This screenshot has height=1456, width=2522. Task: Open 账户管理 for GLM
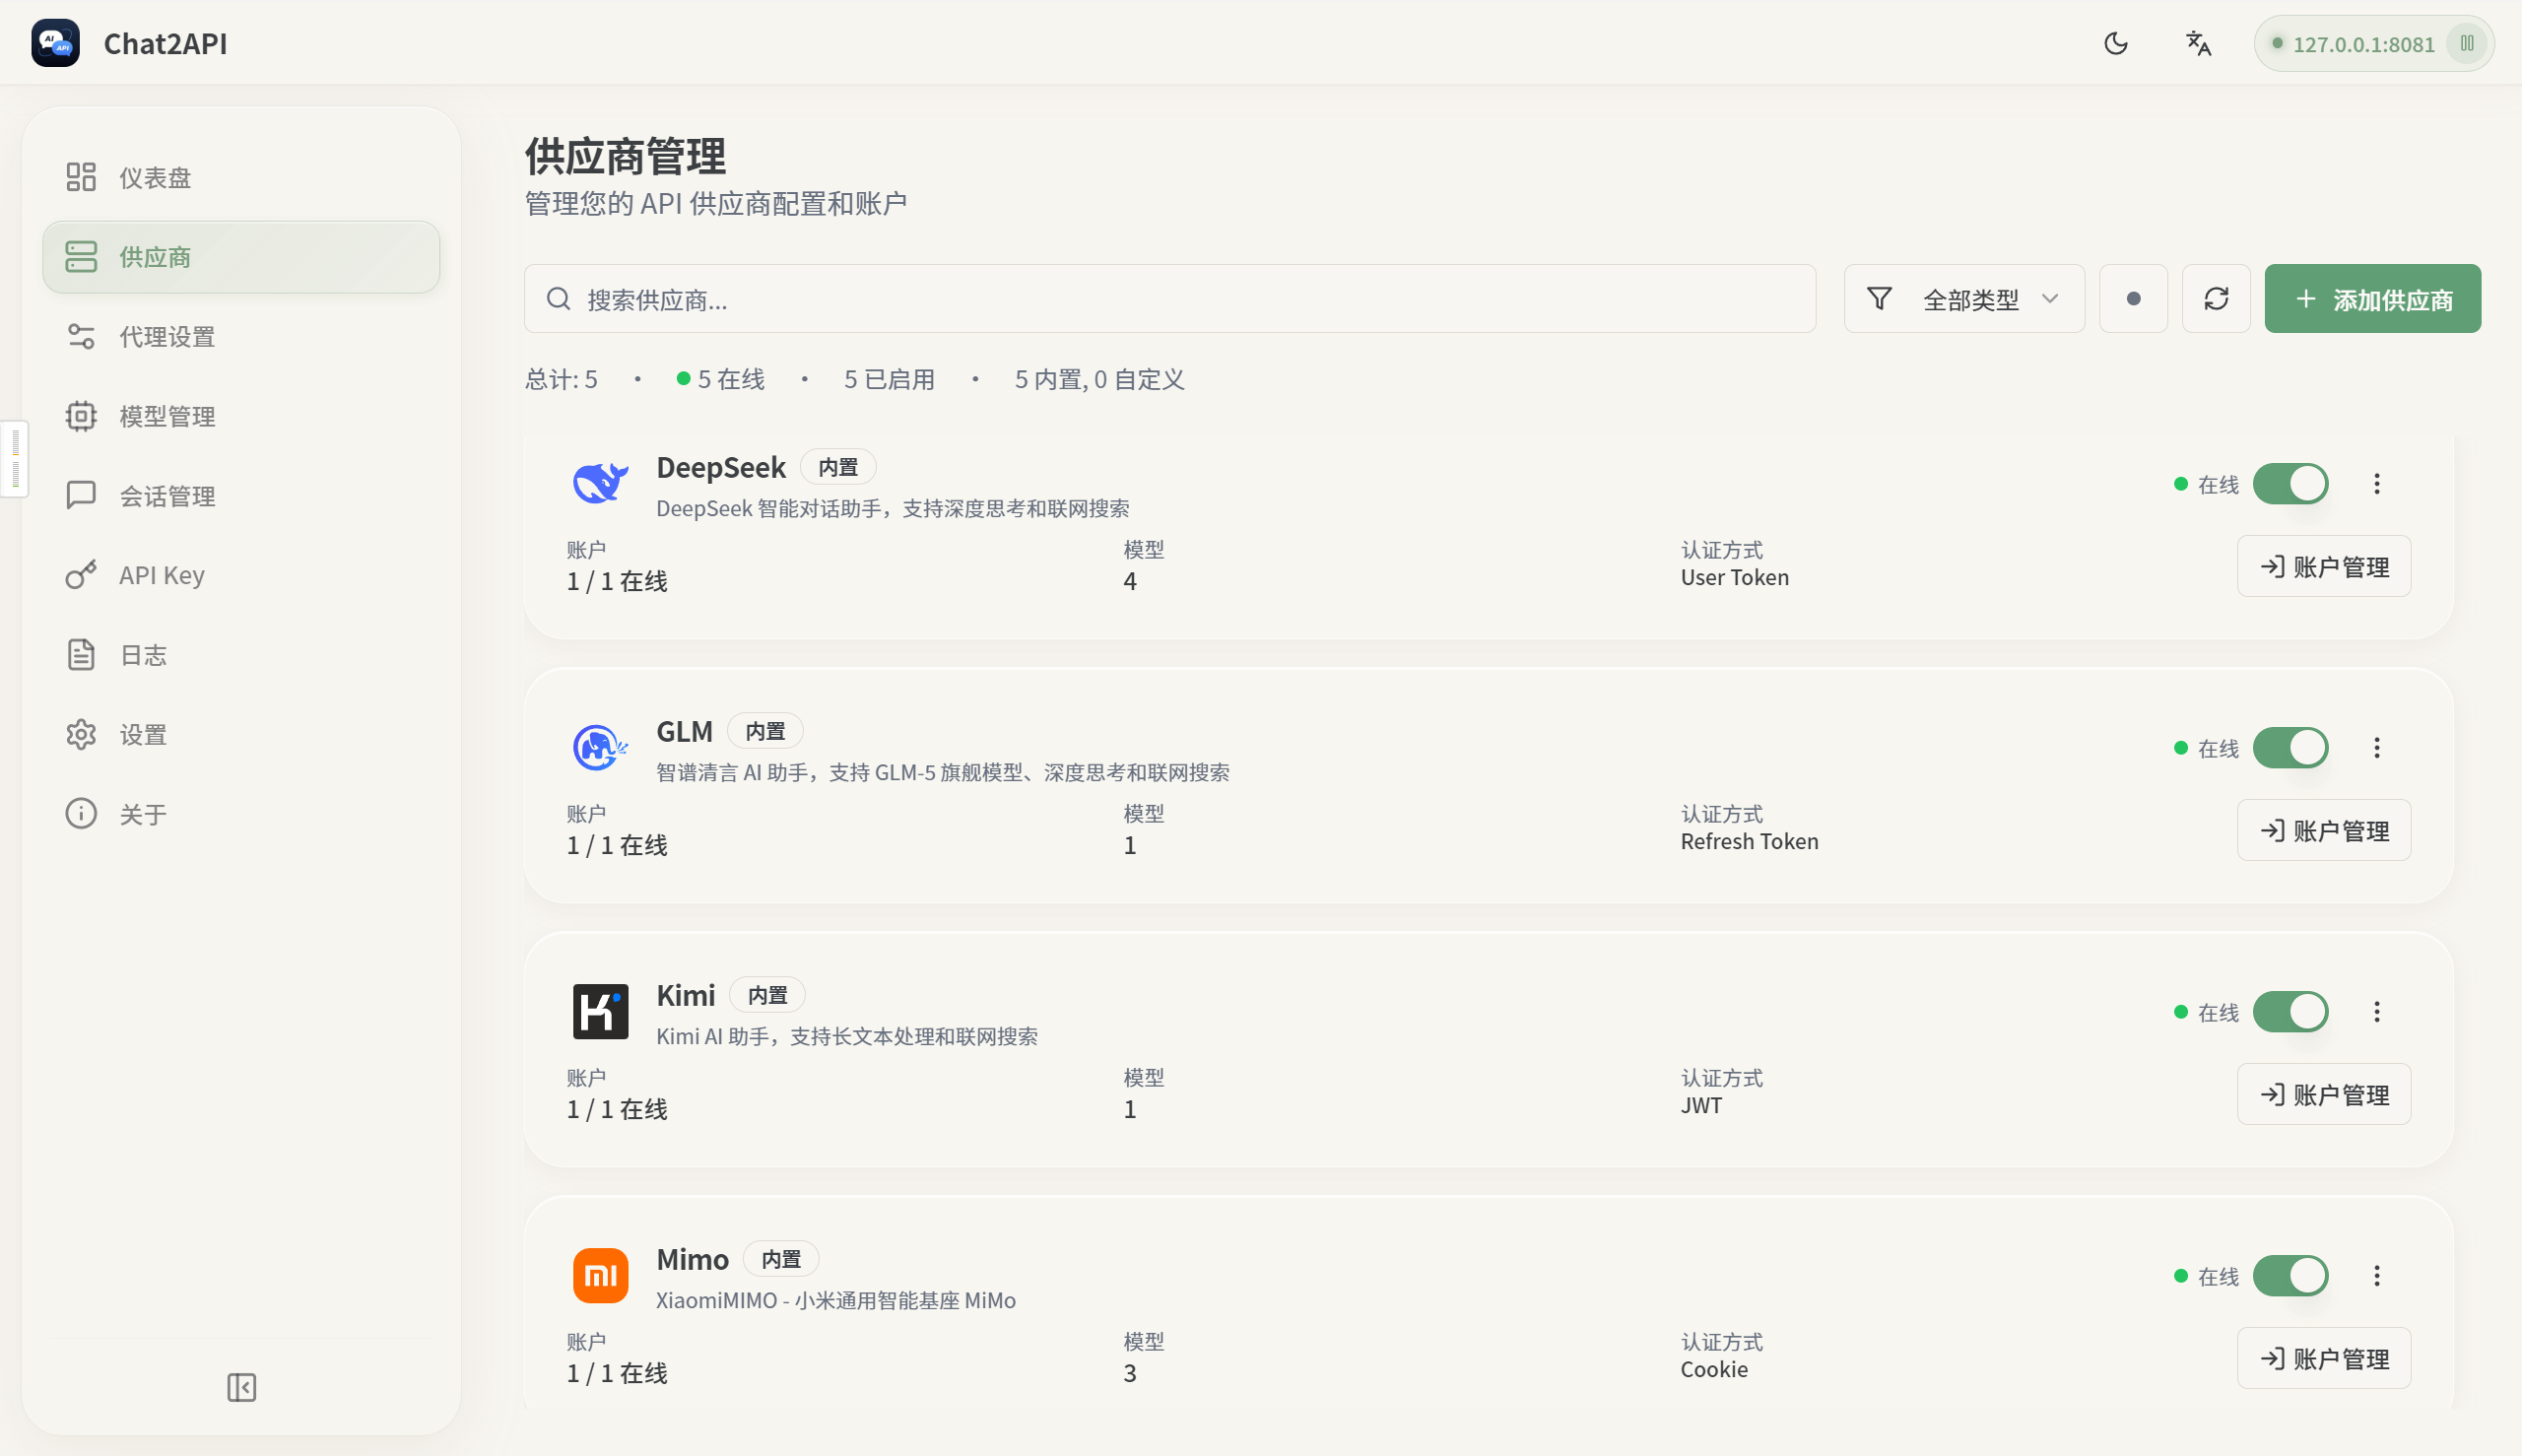click(2323, 831)
